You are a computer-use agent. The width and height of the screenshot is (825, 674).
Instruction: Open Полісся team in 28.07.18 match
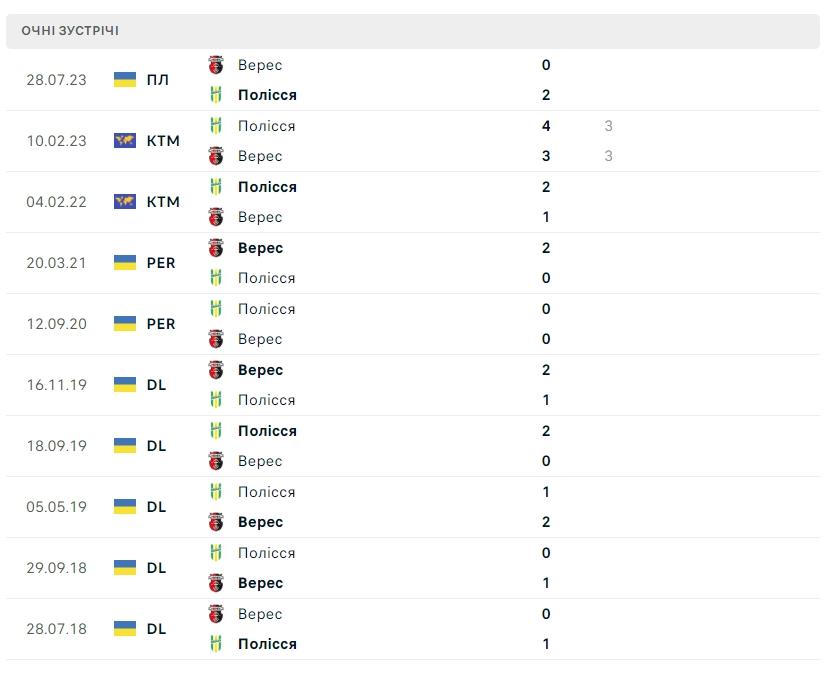tap(267, 644)
